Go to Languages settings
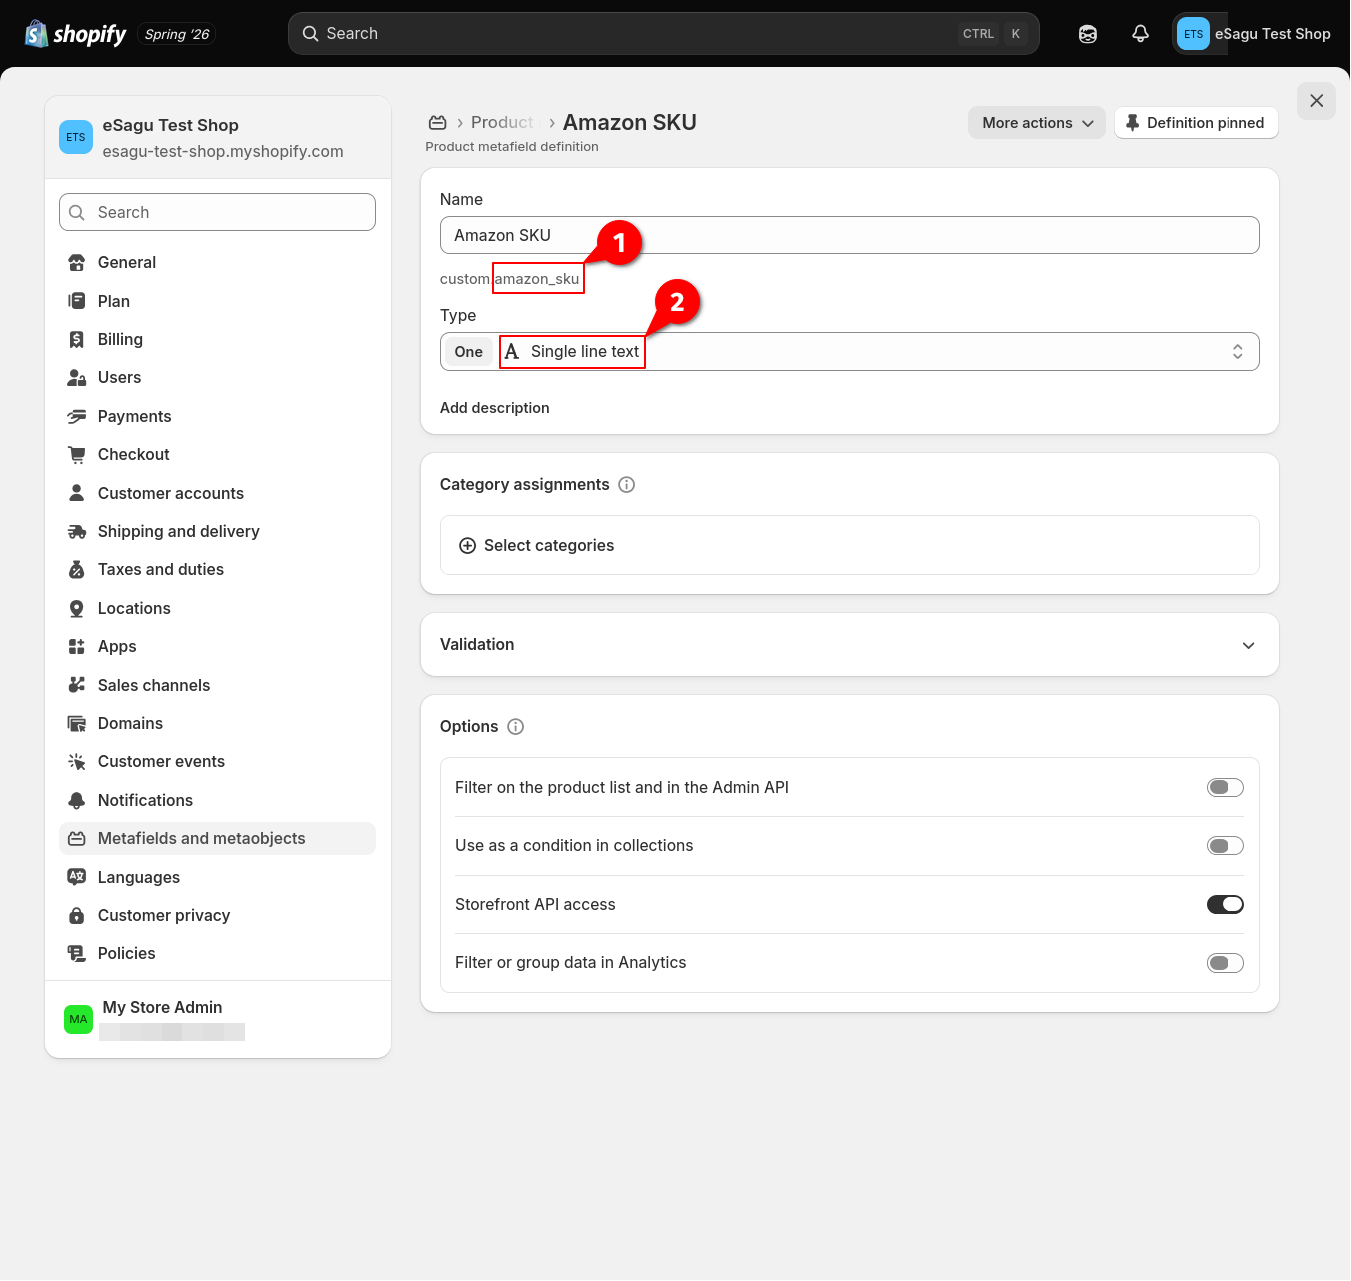 click(x=217, y=877)
